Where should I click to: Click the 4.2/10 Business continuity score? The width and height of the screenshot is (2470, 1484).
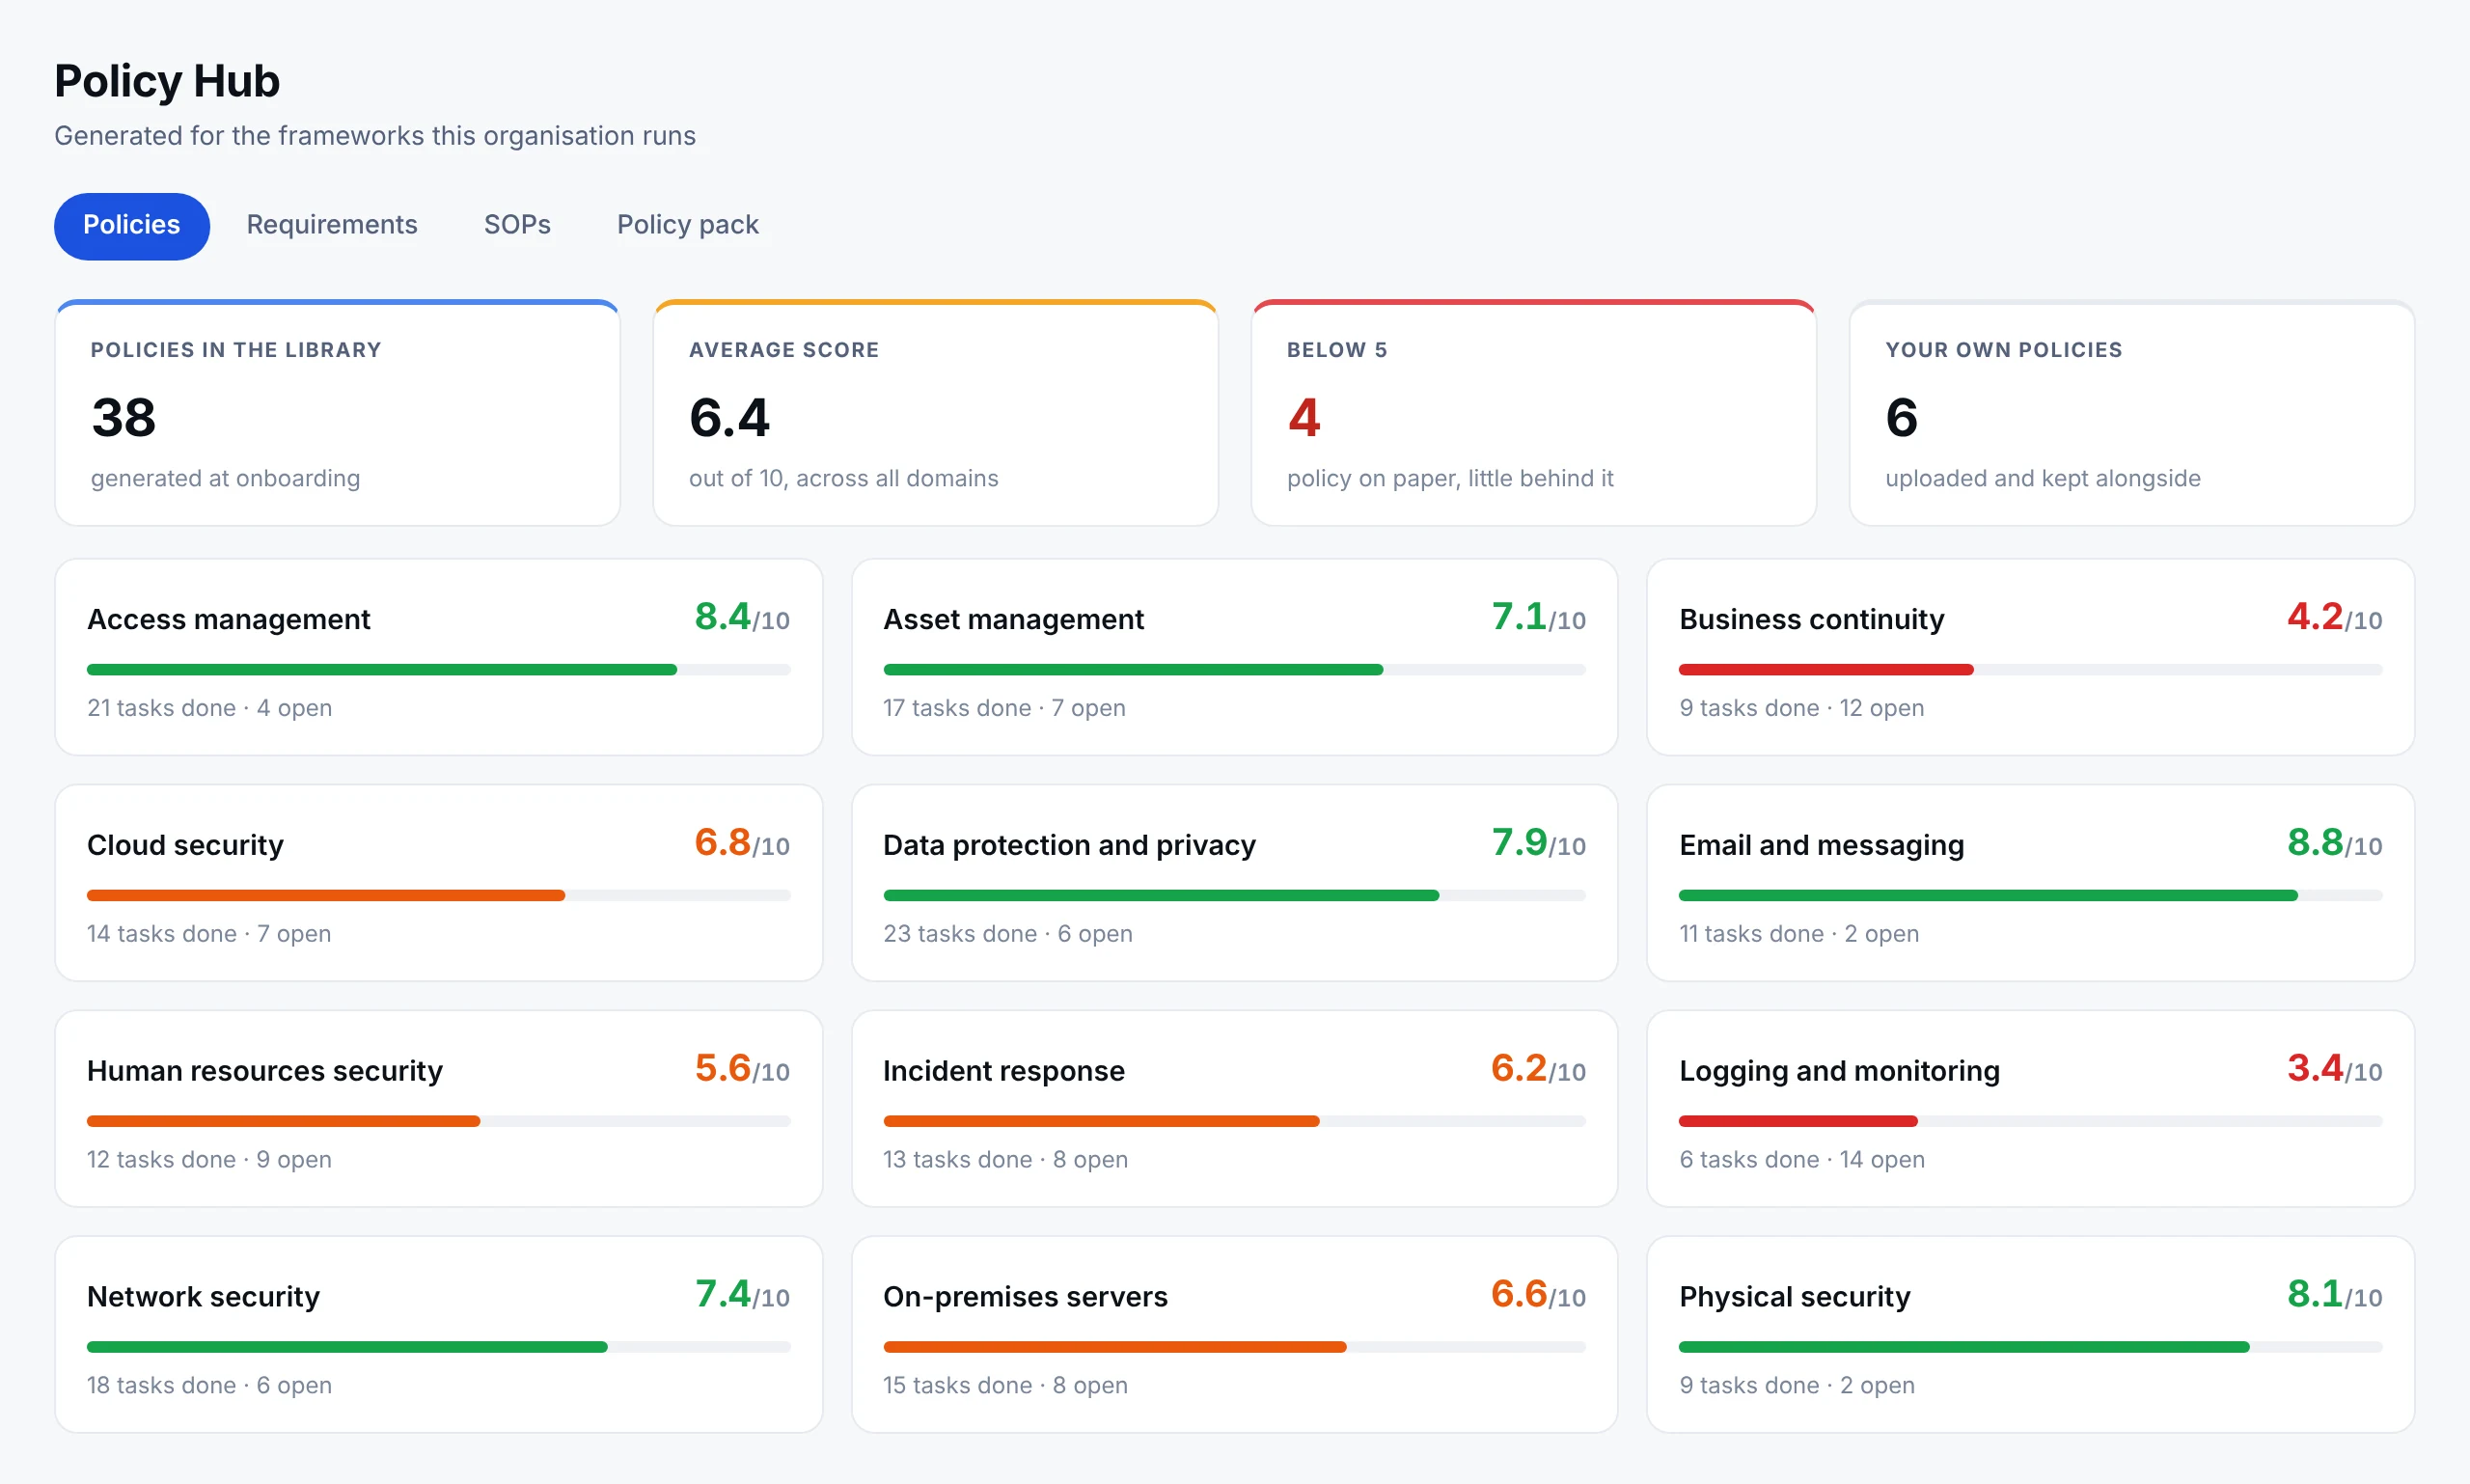[2334, 617]
